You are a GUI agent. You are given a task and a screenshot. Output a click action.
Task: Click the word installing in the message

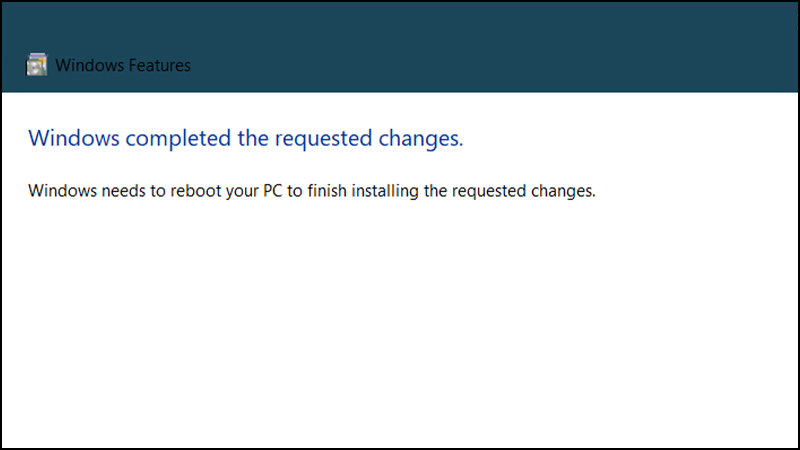pos(385,191)
